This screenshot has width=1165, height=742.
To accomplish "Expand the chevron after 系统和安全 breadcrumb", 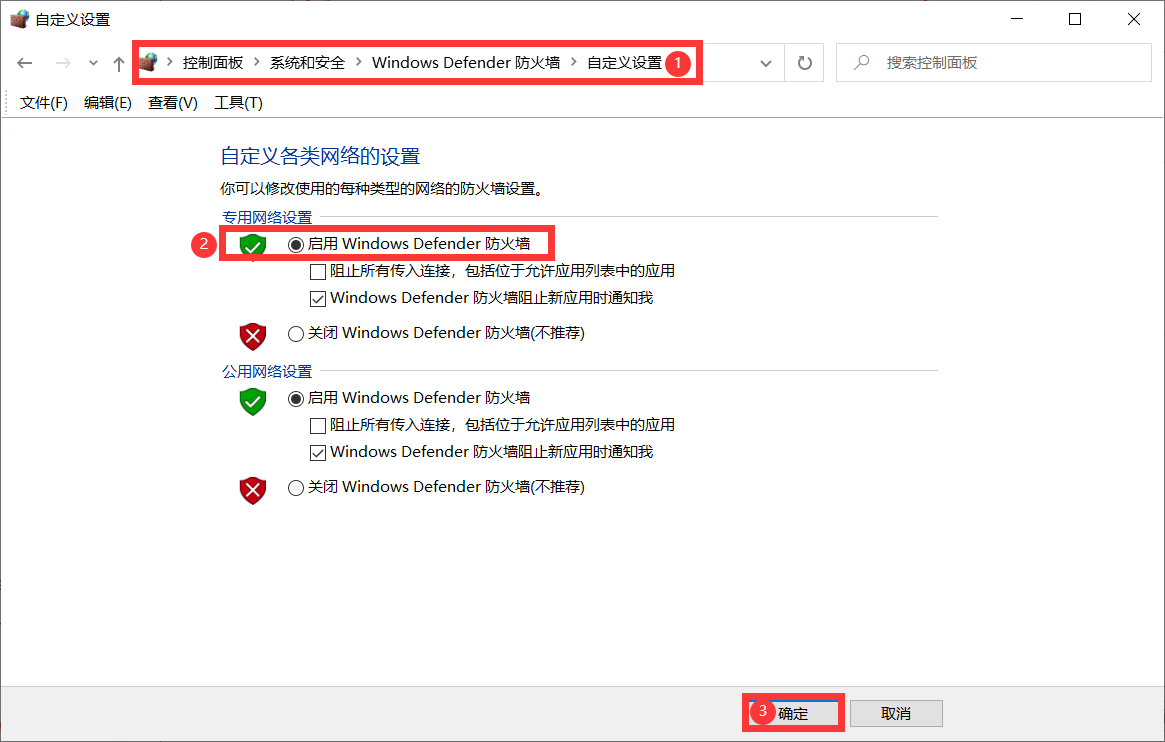I will point(358,62).
